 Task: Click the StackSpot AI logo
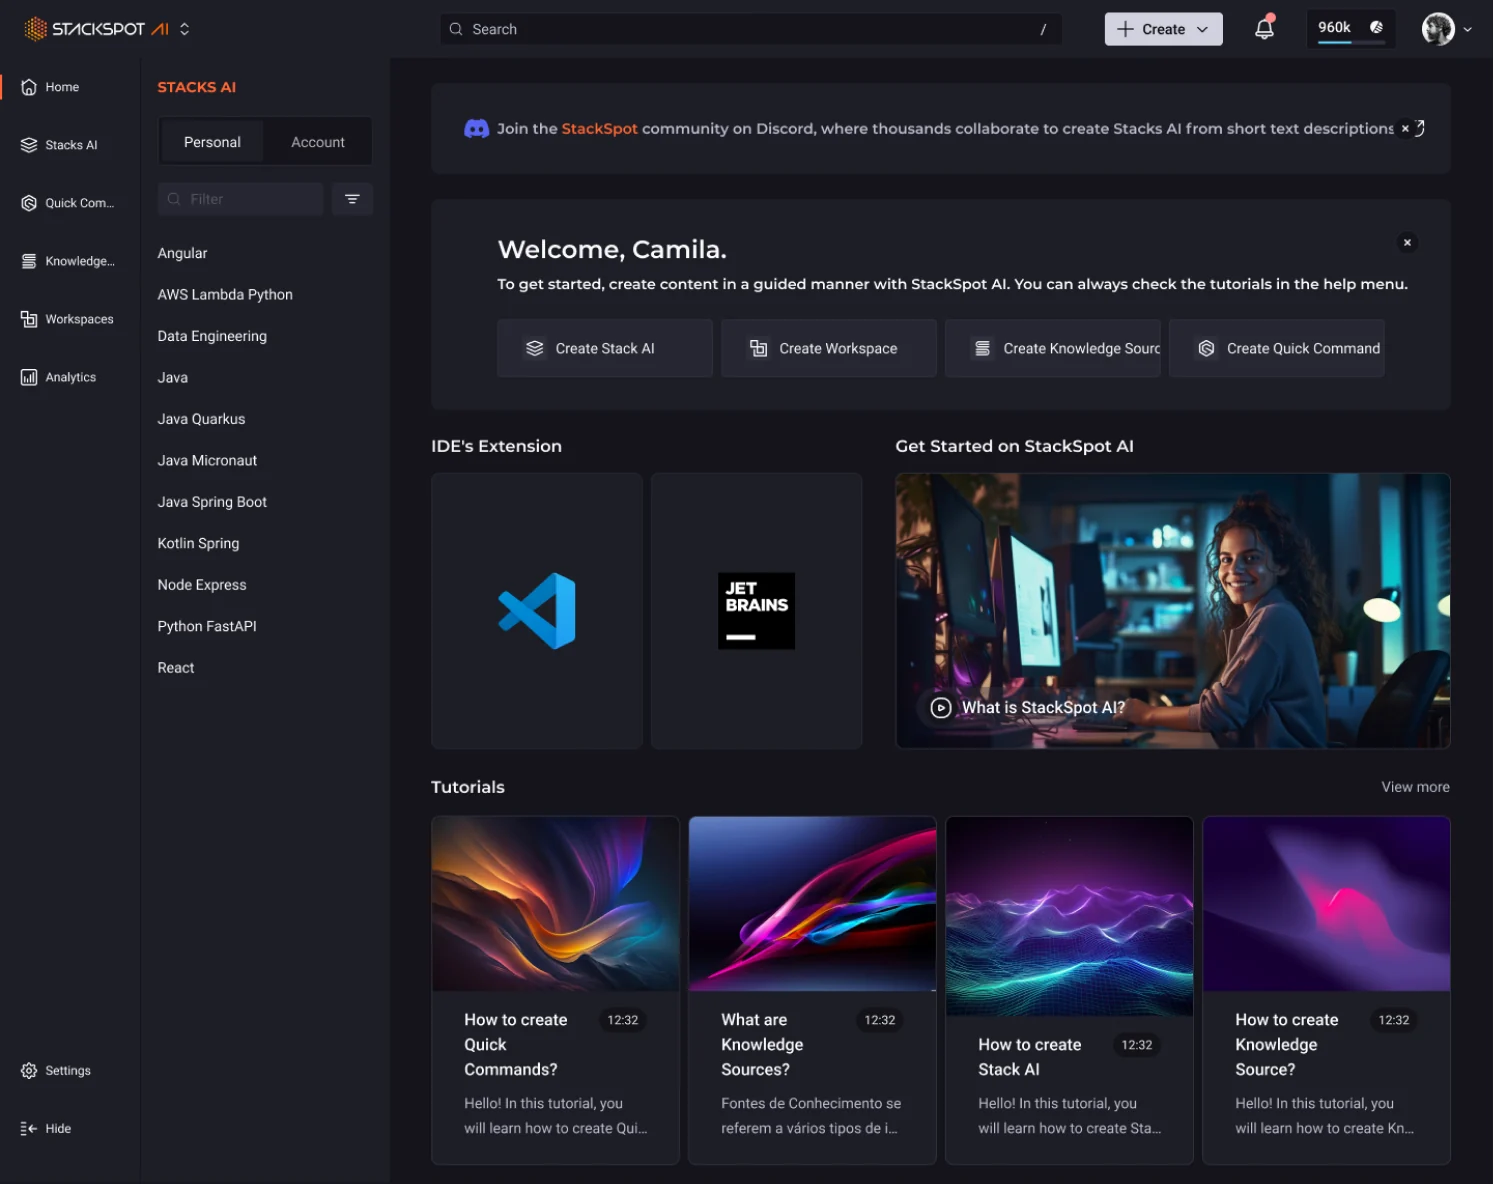click(97, 29)
